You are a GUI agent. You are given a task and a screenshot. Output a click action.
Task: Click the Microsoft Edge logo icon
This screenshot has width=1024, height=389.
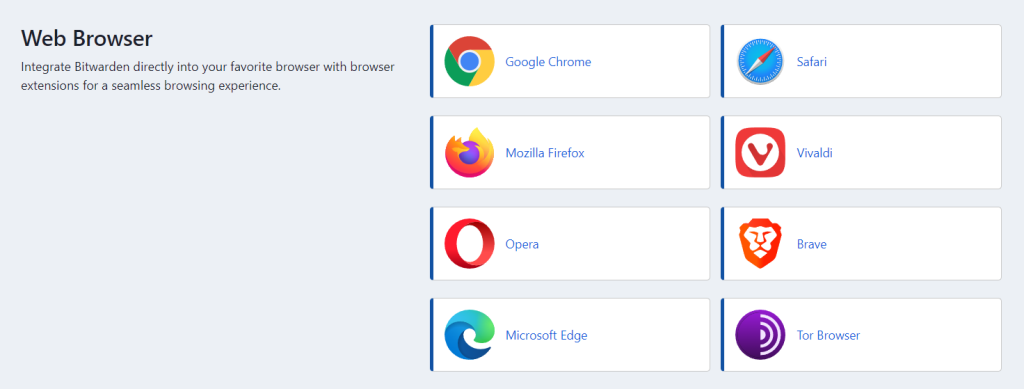[469, 335]
